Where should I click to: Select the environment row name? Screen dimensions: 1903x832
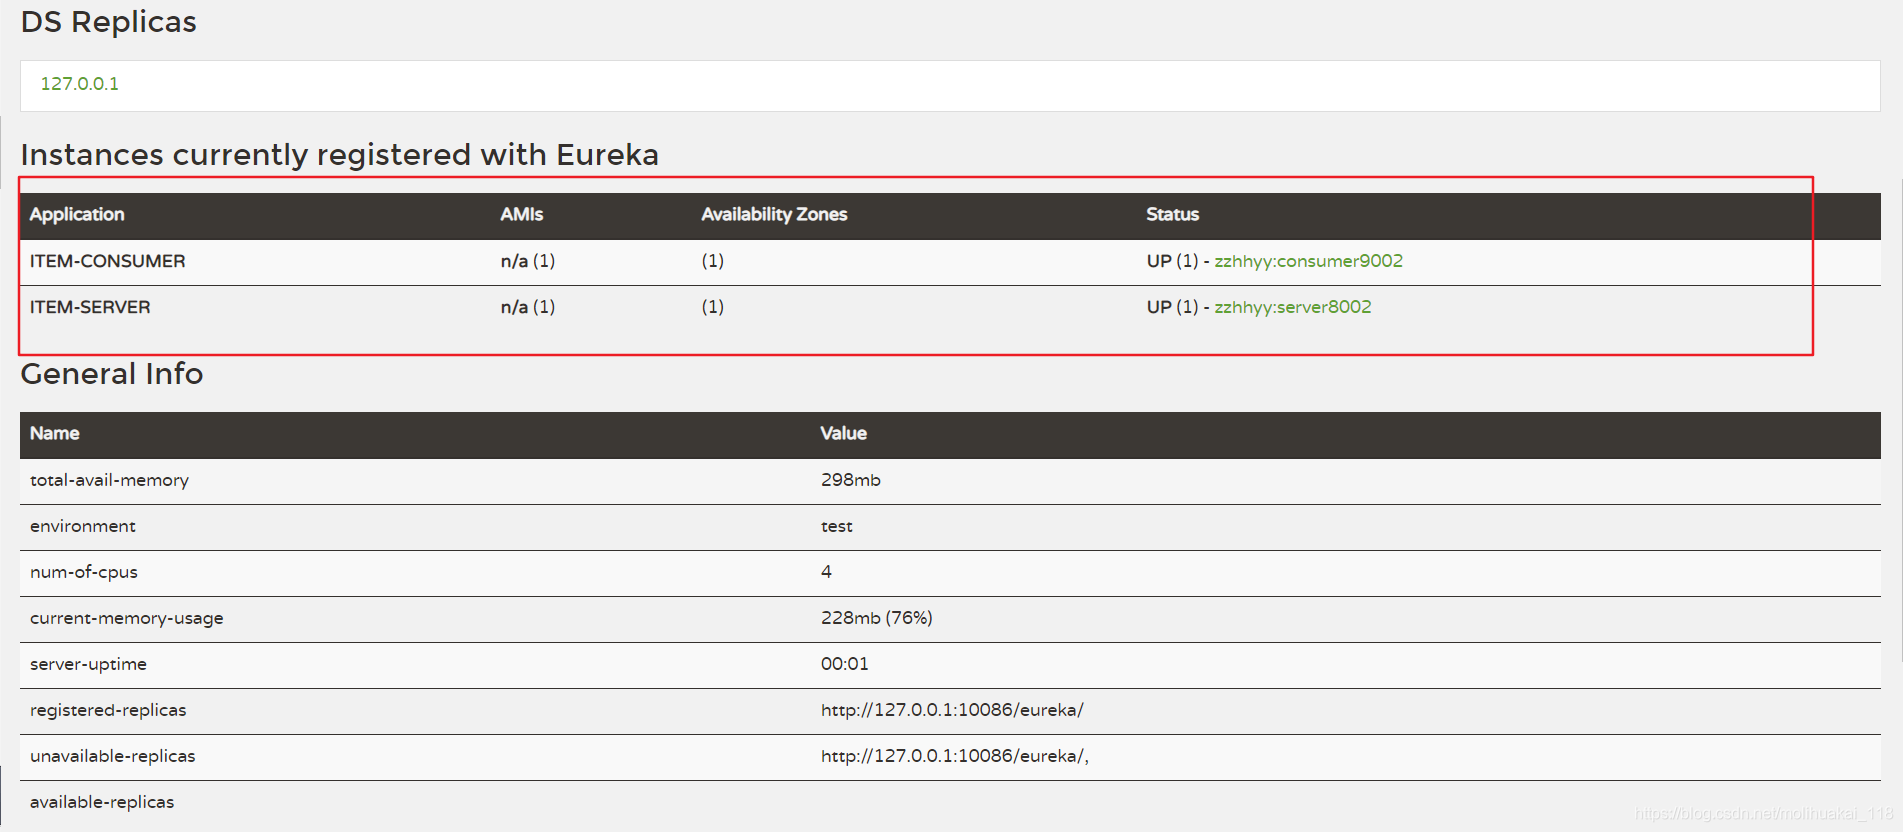point(83,526)
